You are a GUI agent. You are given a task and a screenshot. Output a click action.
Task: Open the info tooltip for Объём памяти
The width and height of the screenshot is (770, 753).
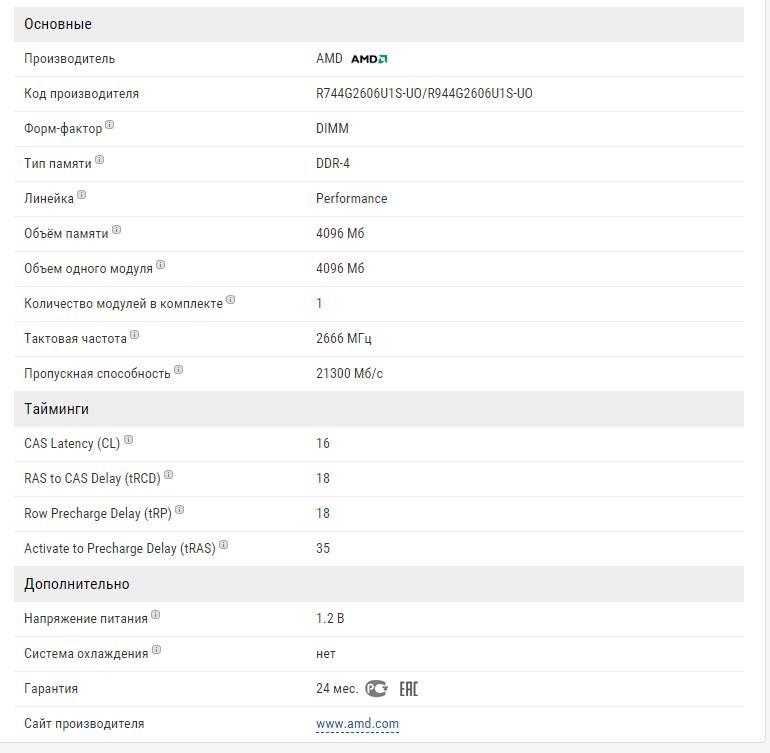[x=116, y=230]
